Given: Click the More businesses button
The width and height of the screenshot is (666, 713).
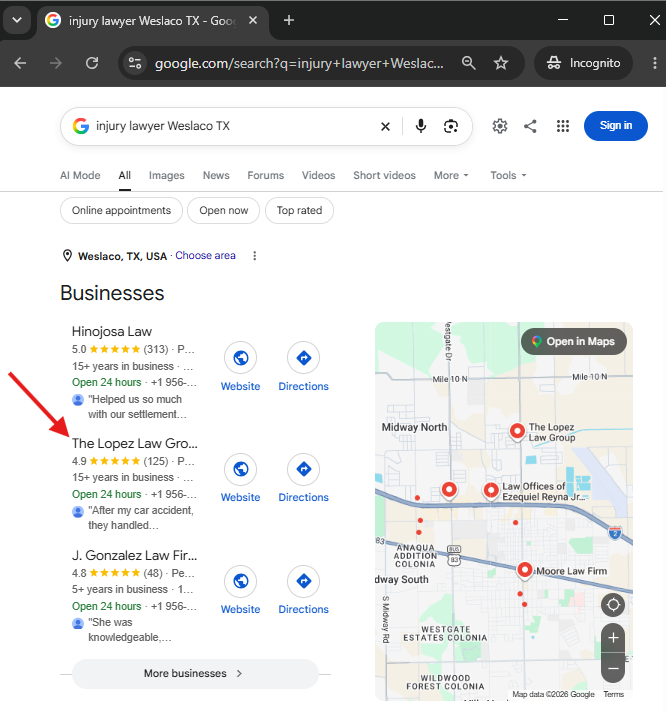Looking at the screenshot, I should (195, 673).
